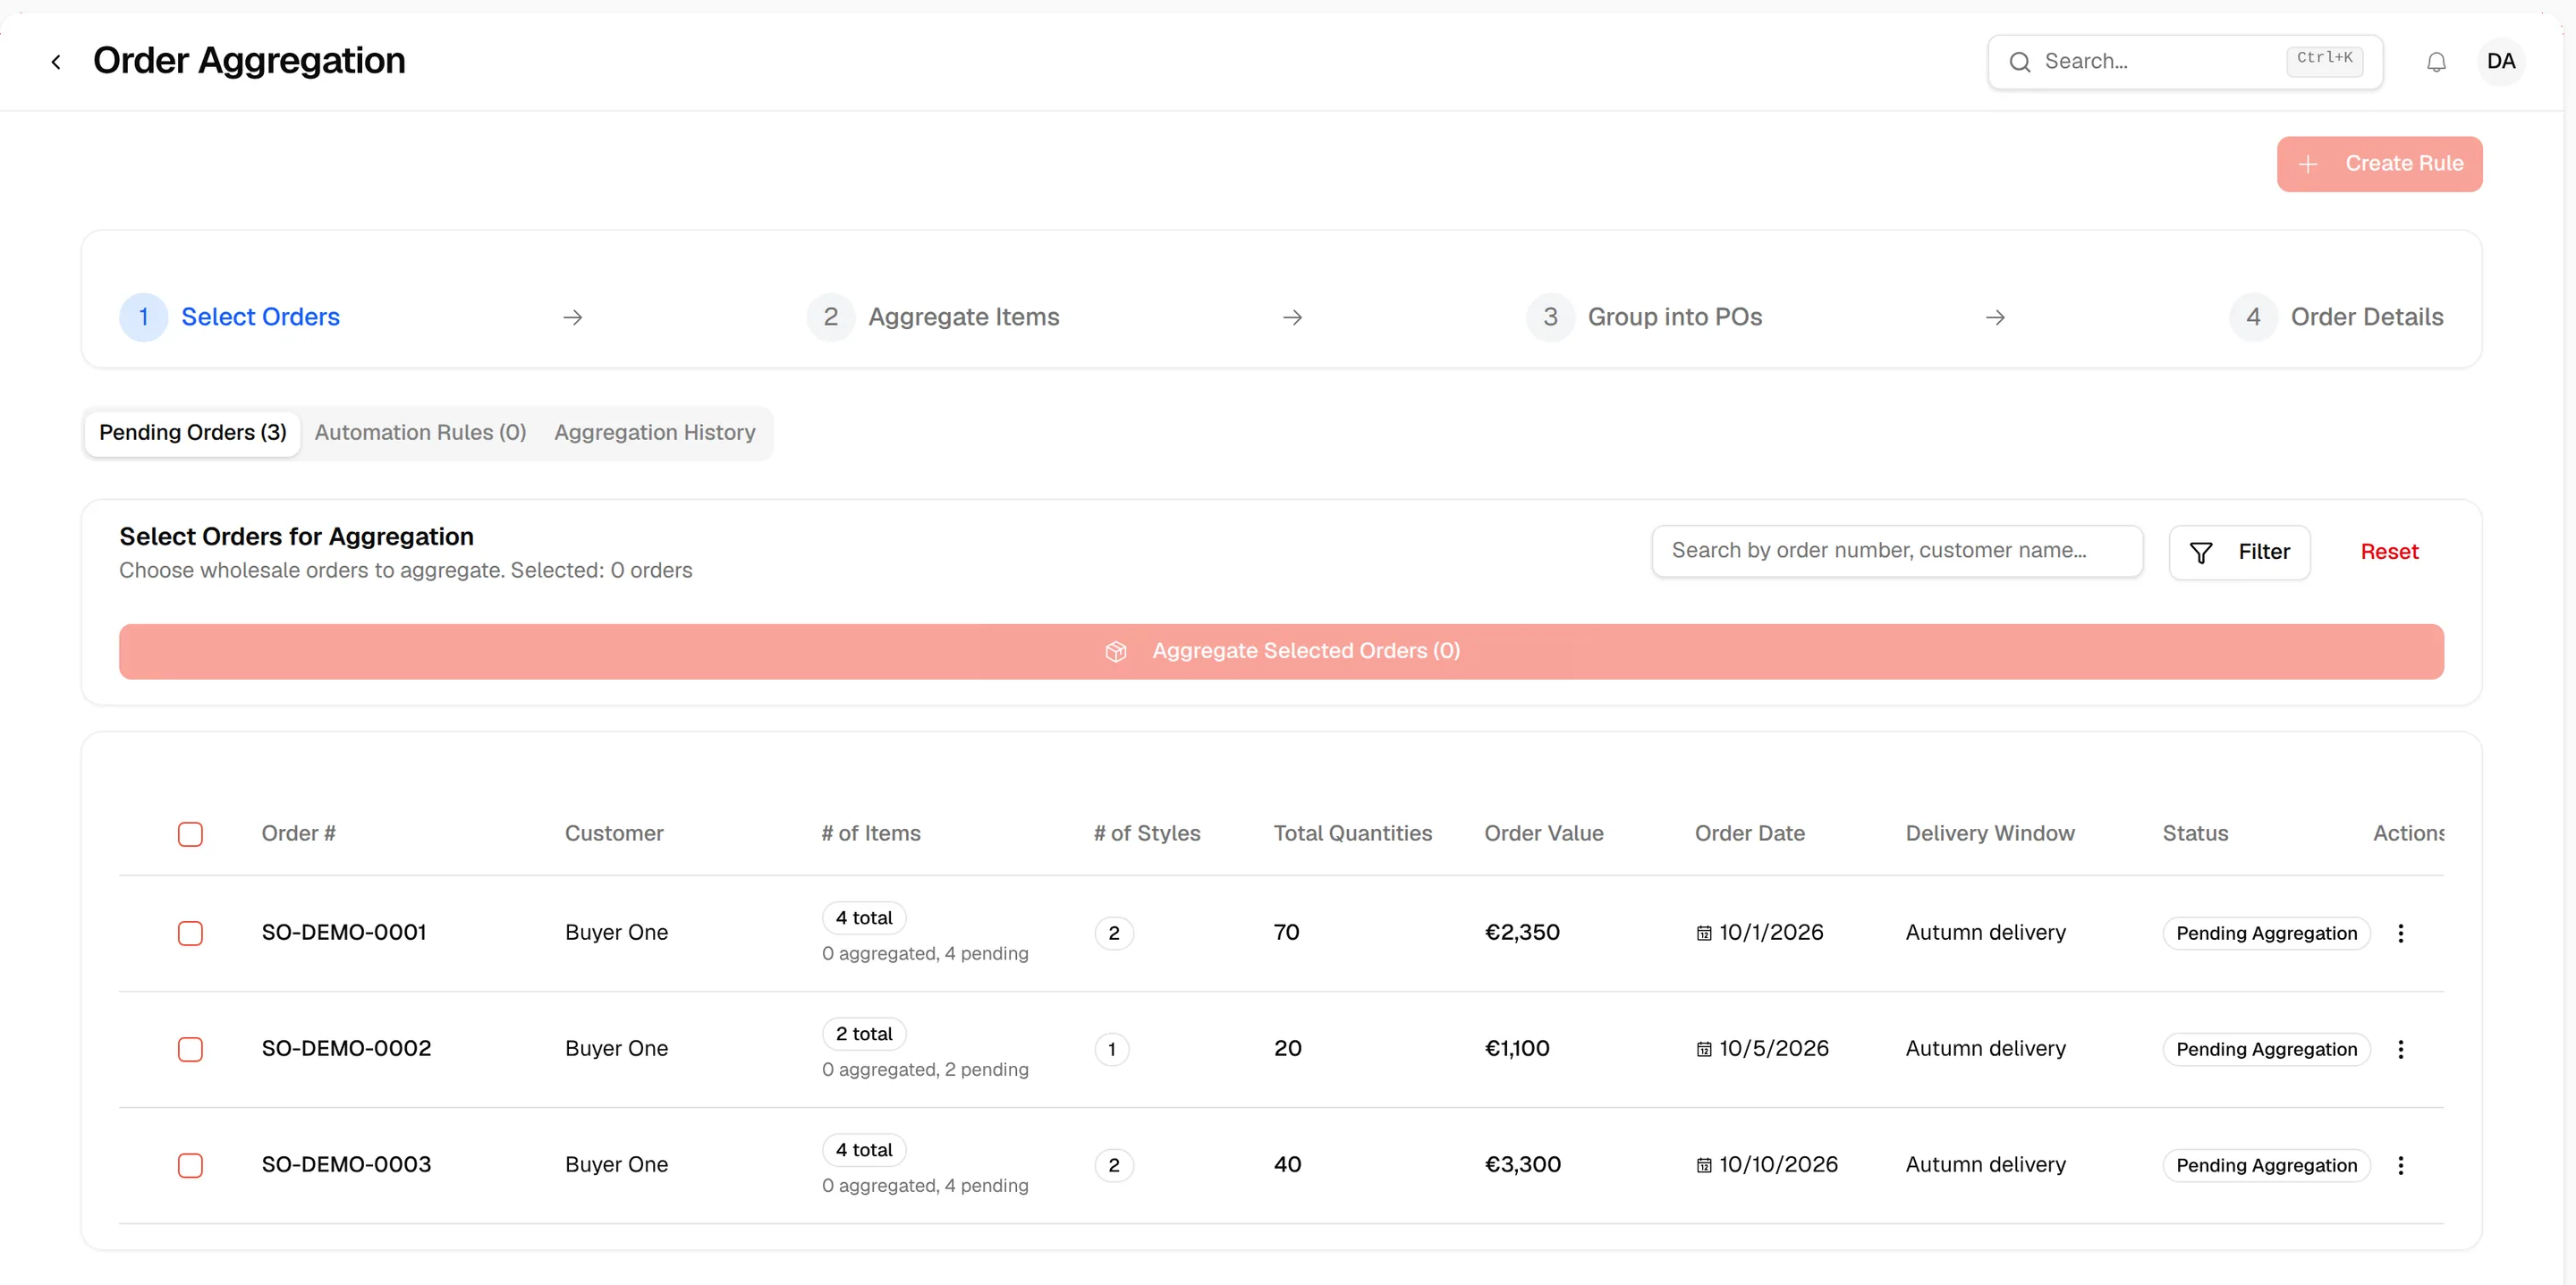Click the magnifier icon in global search
This screenshot has width=2576, height=1285.
tap(2019, 62)
